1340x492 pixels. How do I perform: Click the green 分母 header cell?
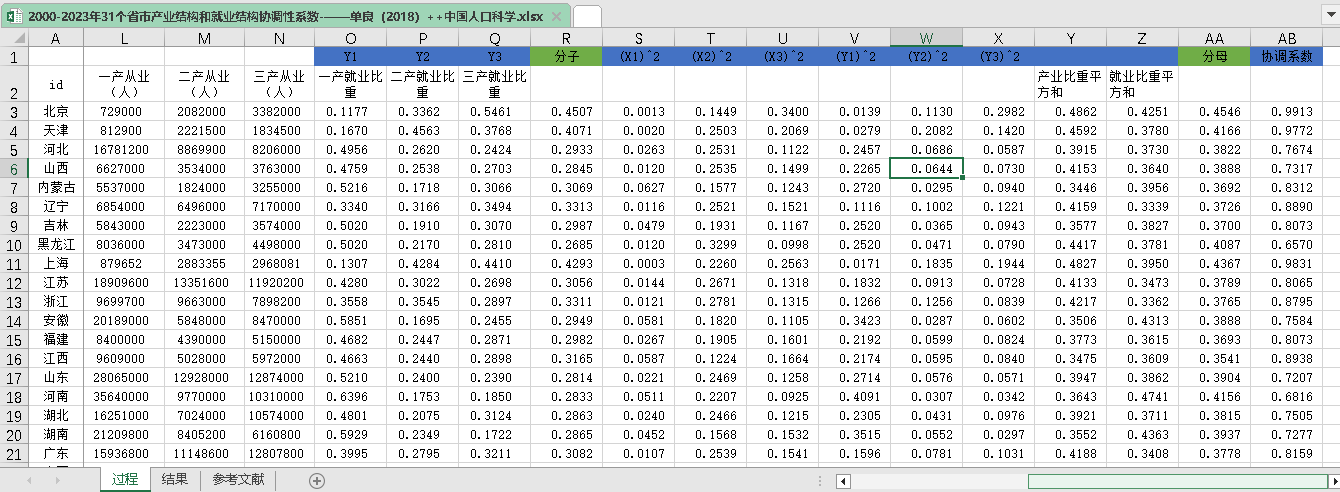pyautogui.click(x=1215, y=57)
